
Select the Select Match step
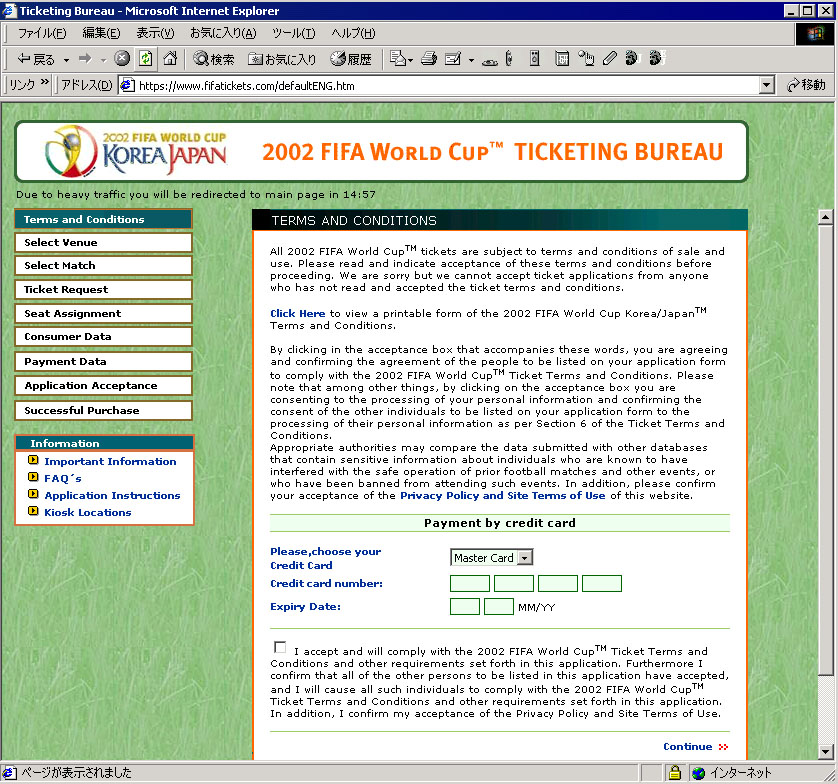pyautogui.click(x=103, y=266)
